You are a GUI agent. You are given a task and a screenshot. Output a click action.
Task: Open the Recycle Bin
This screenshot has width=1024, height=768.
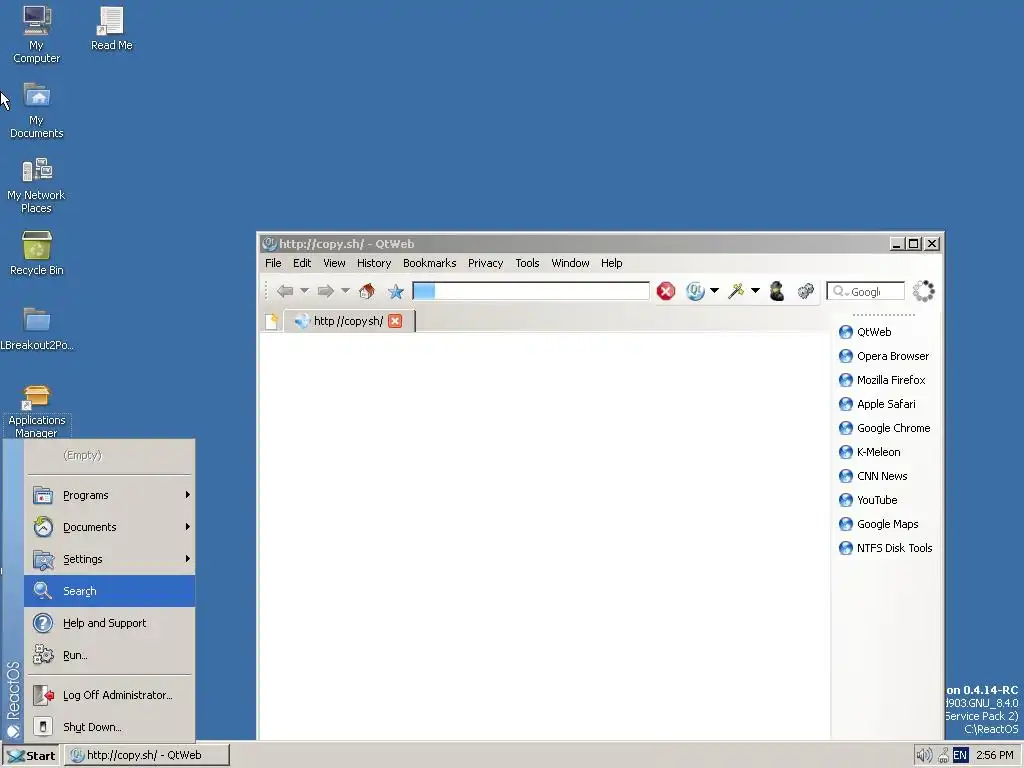coord(37,253)
